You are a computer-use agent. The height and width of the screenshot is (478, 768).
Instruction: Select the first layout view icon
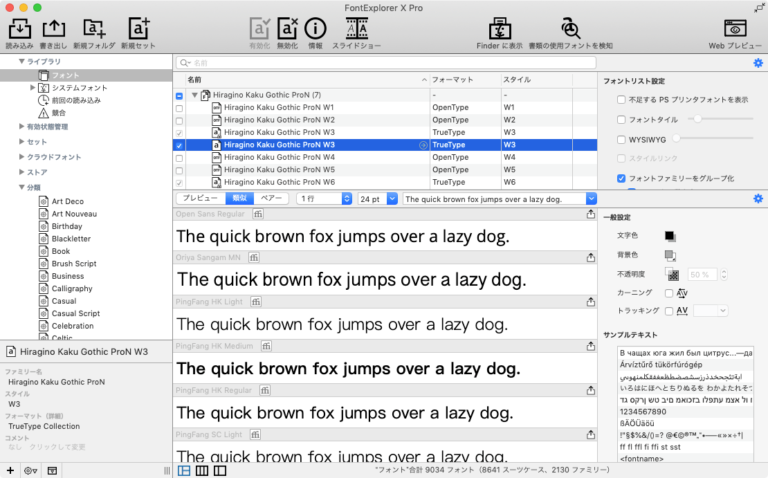[184, 471]
